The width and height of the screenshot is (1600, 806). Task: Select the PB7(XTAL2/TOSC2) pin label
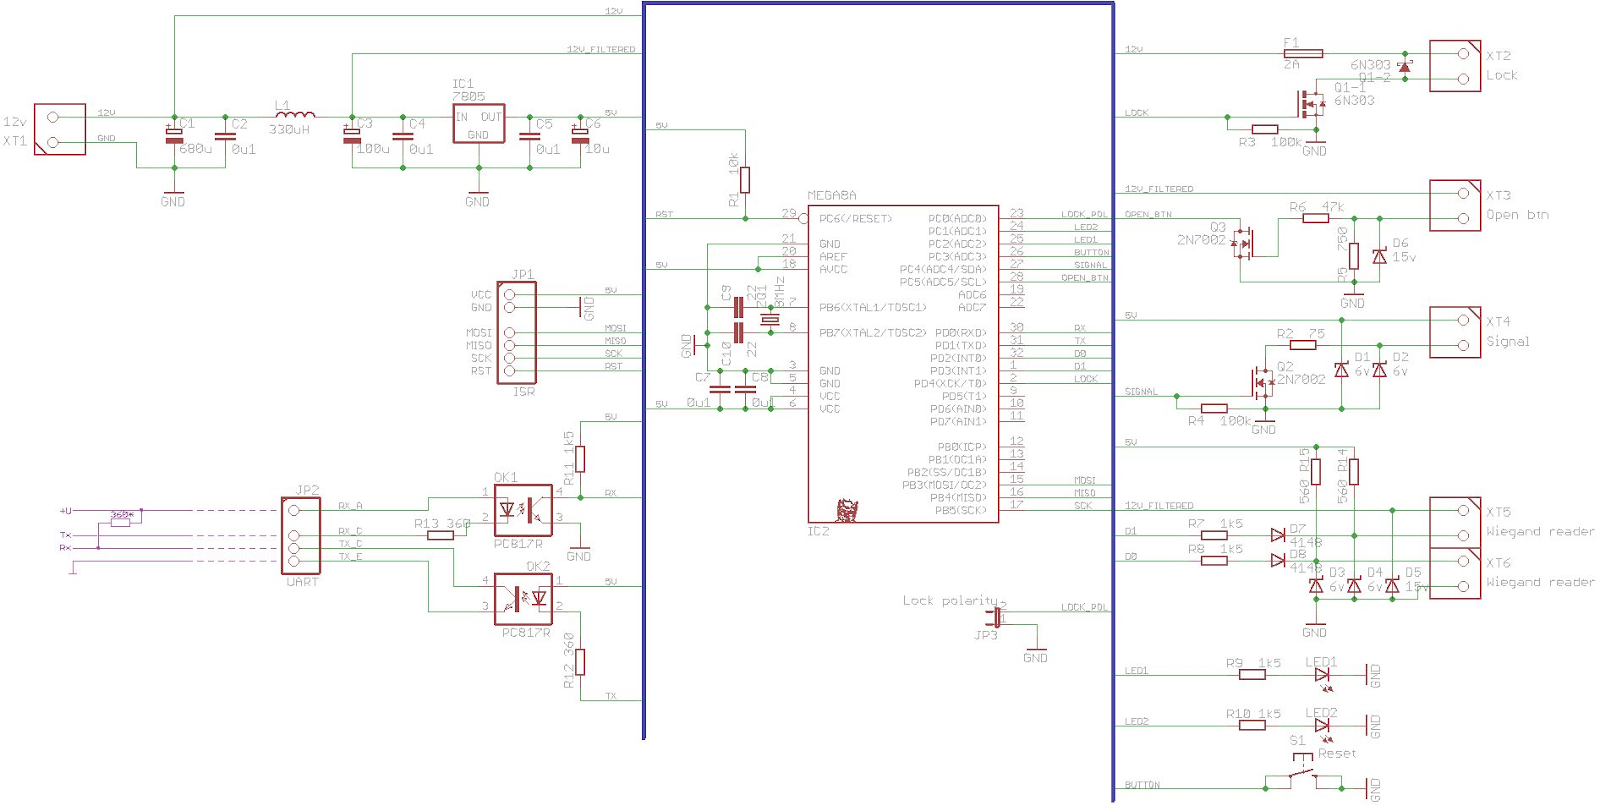[872, 332]
